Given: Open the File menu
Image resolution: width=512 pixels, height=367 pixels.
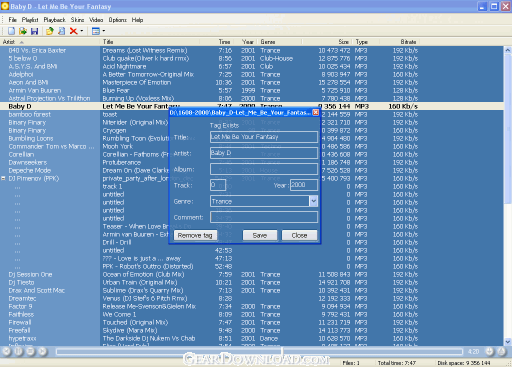Looking at the screenshot, I should click(13, 20).
